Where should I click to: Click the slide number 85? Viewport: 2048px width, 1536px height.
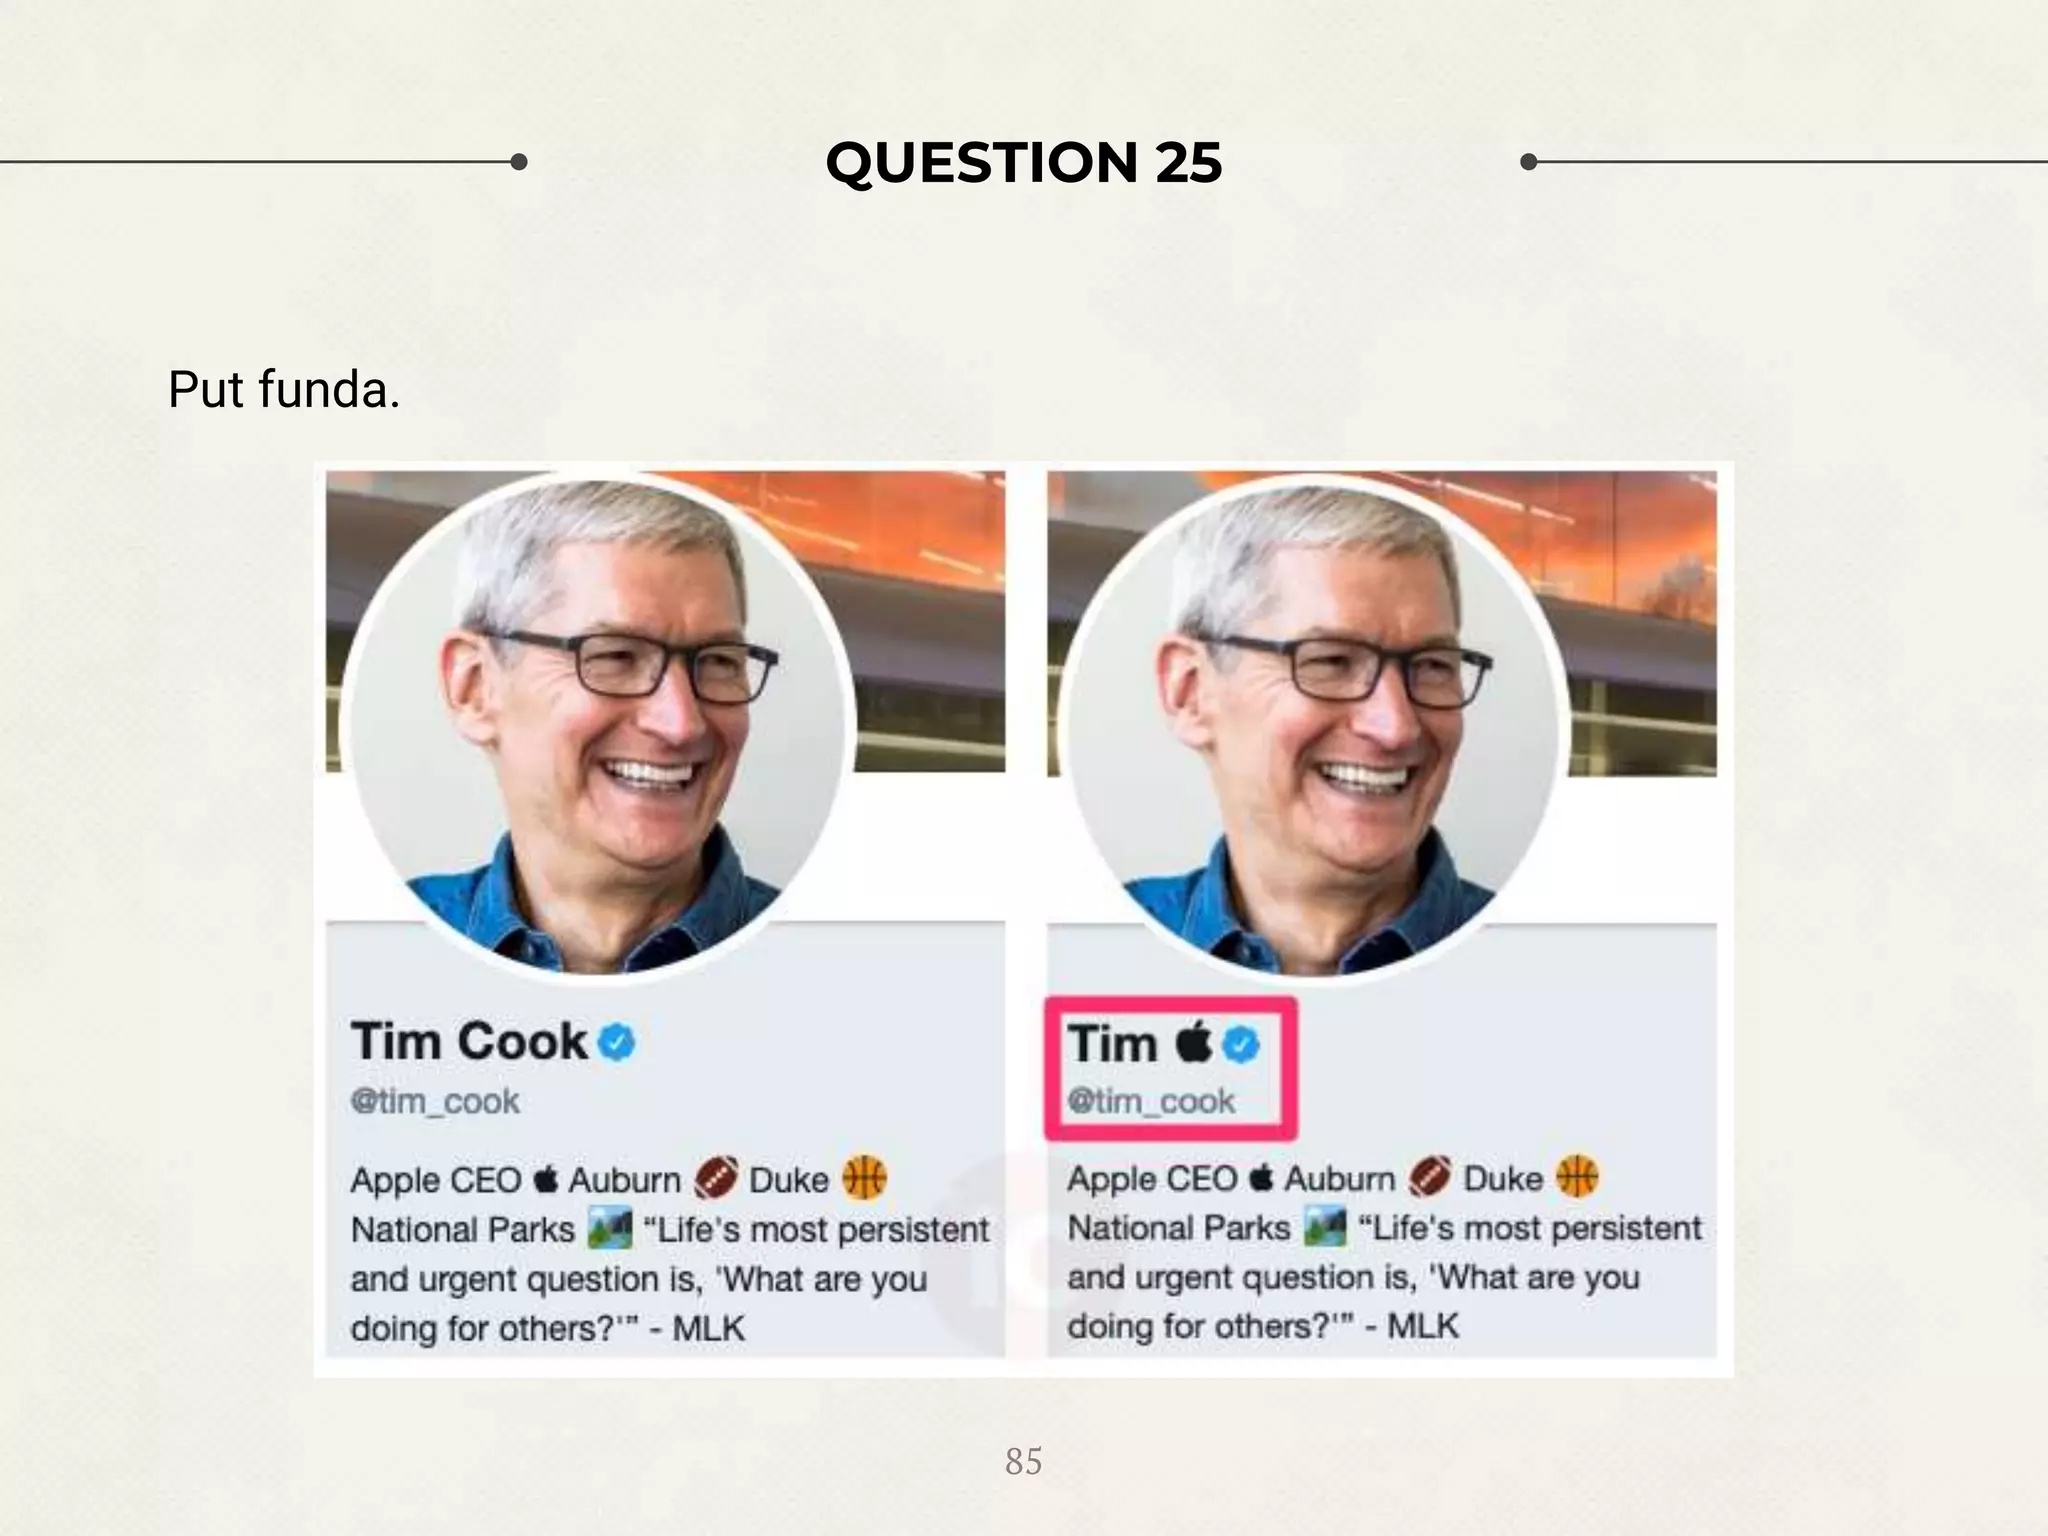click(x=1024, y=1461)
